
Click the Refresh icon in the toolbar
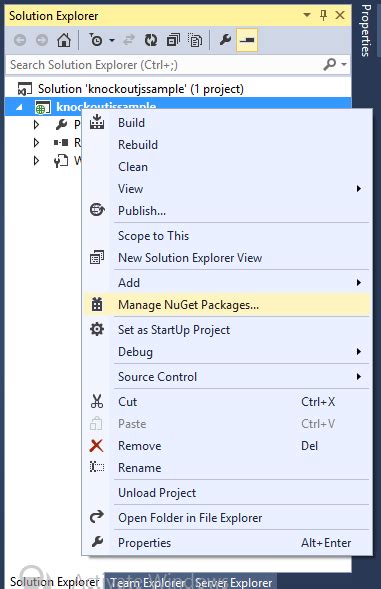(151, 40)
